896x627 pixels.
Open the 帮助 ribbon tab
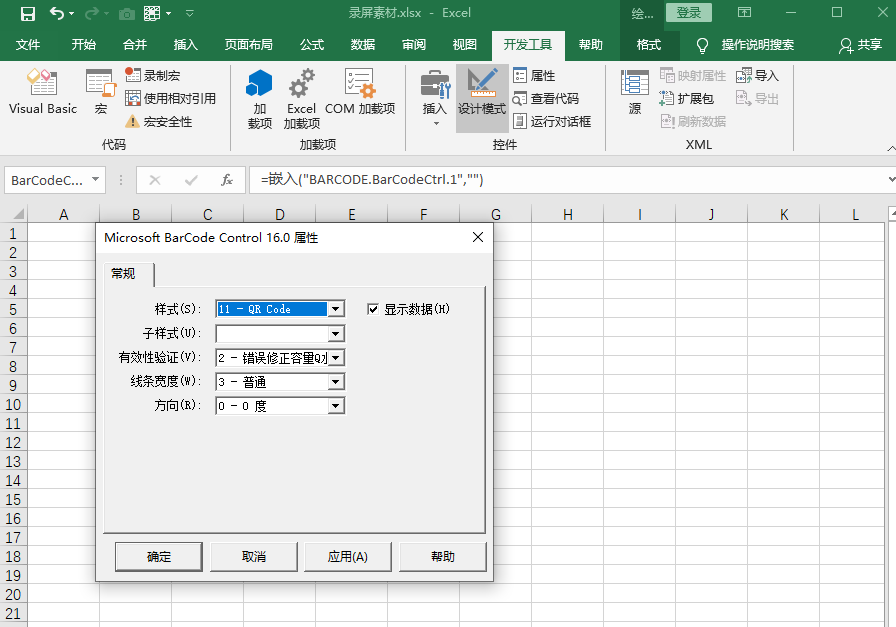pyautogui.click(x=591, y=45)
